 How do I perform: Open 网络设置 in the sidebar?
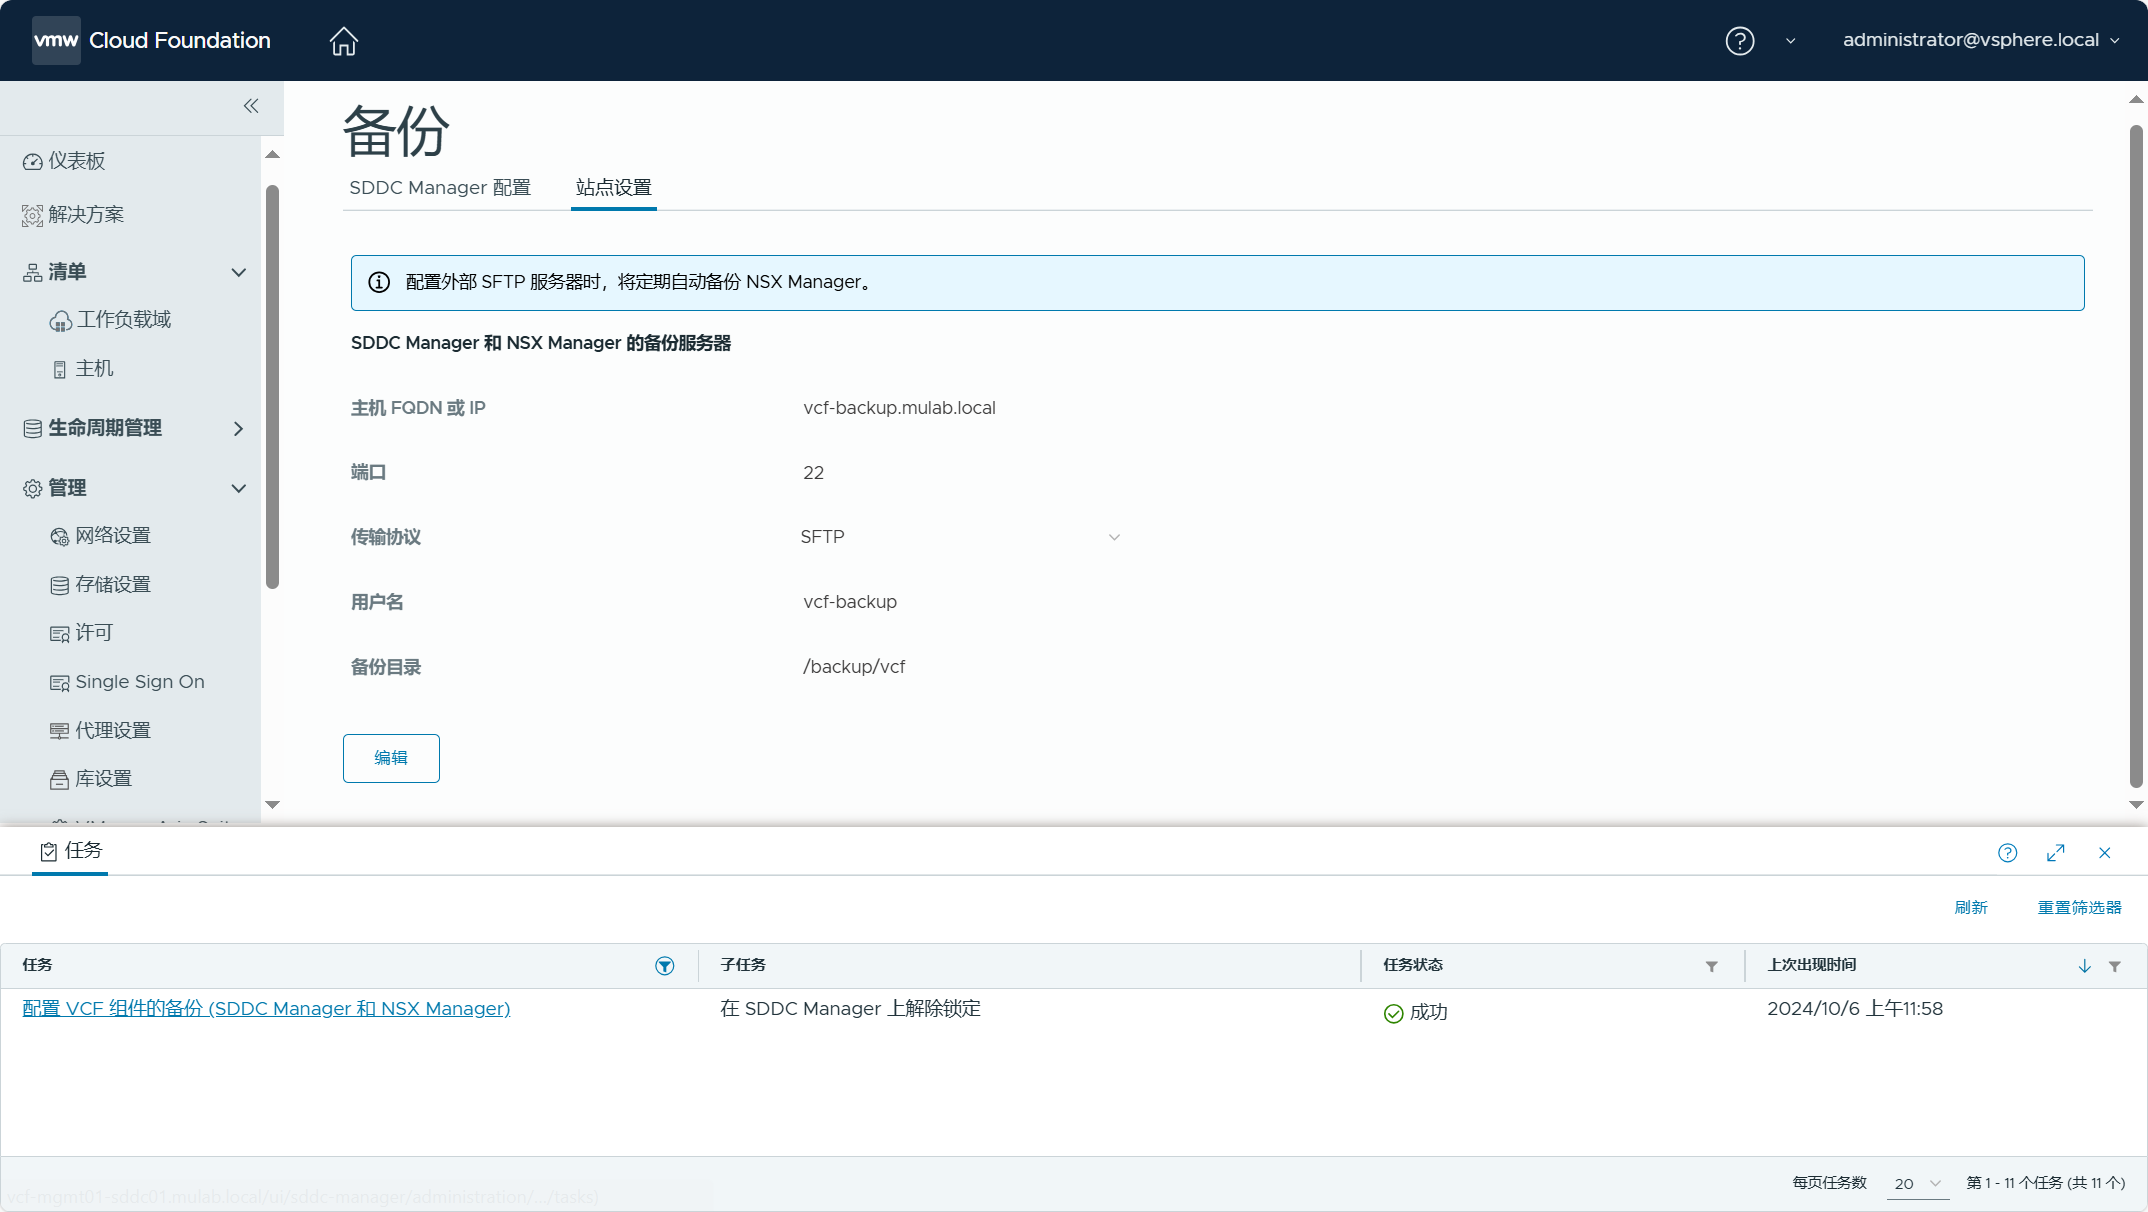(113, 536)
